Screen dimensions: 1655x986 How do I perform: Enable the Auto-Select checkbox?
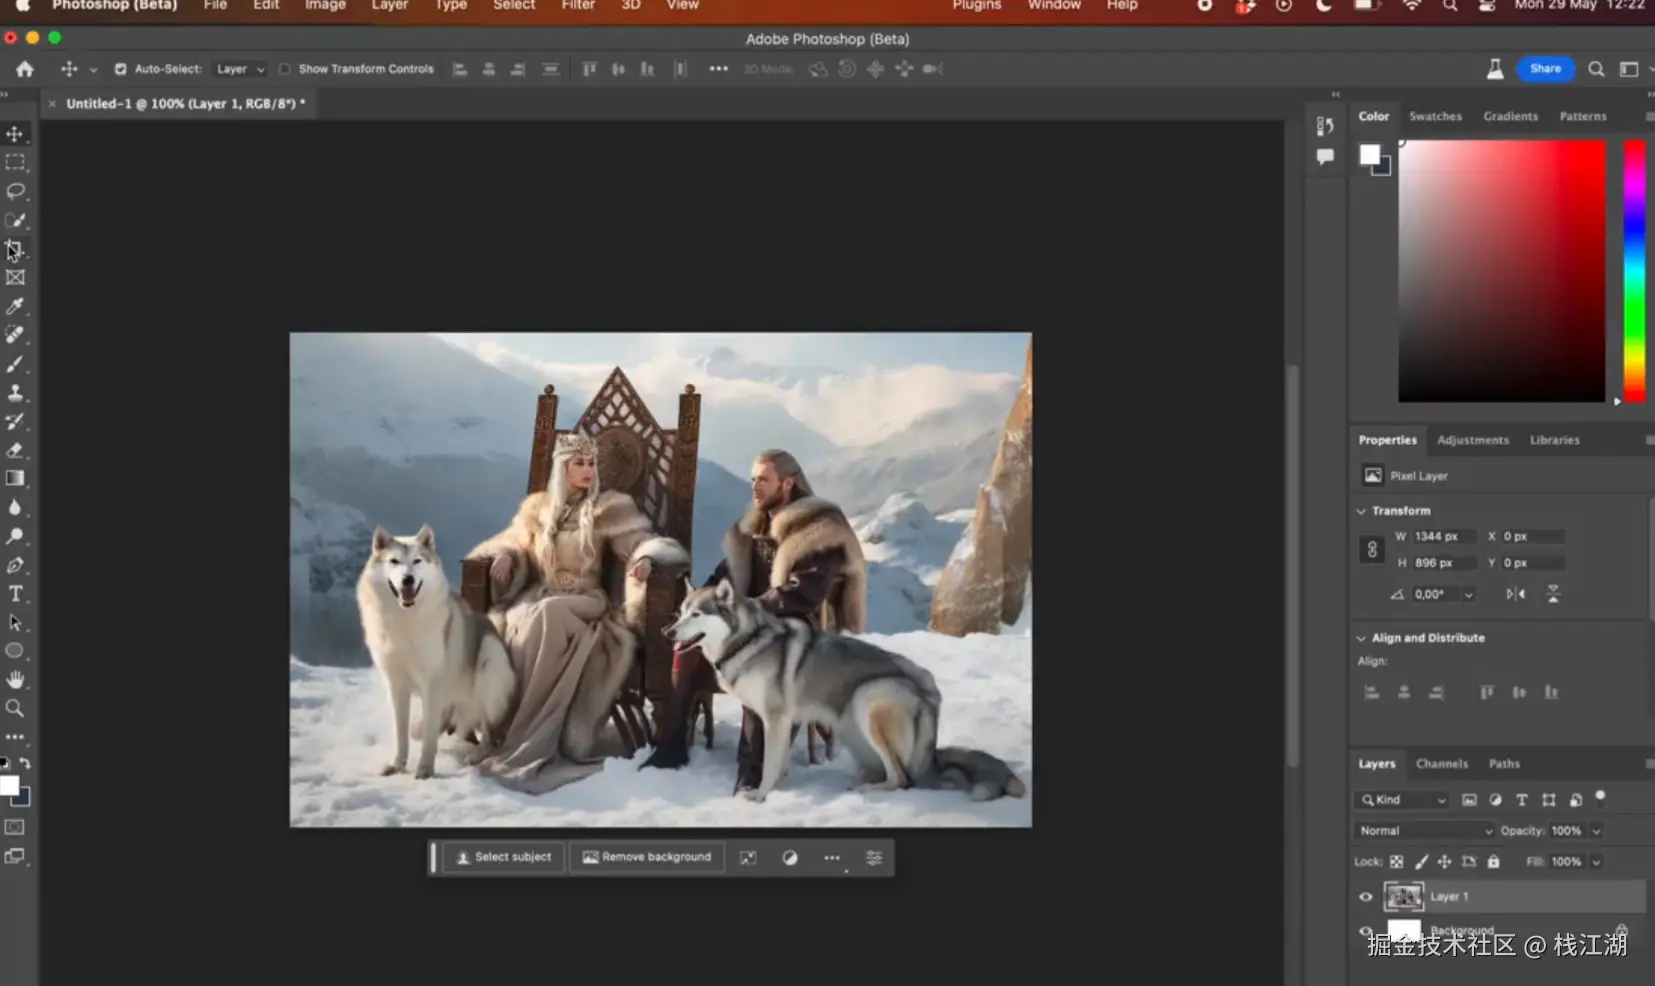tap(120, 69)
